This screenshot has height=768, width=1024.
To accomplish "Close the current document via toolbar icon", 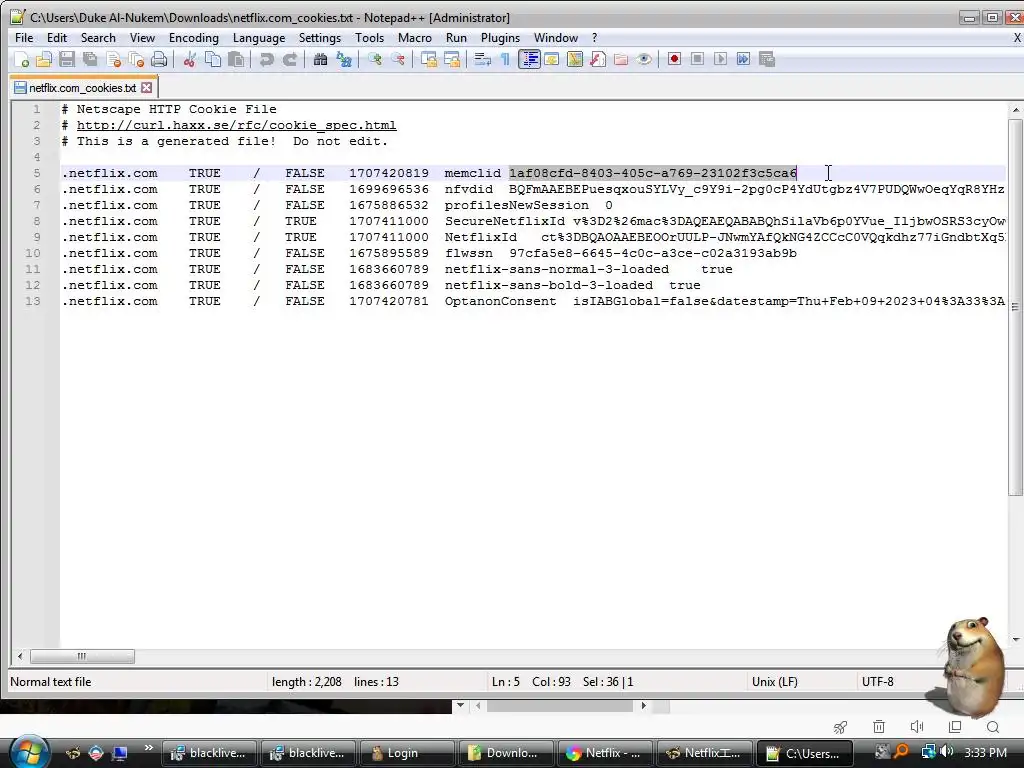I will (114, 59).
